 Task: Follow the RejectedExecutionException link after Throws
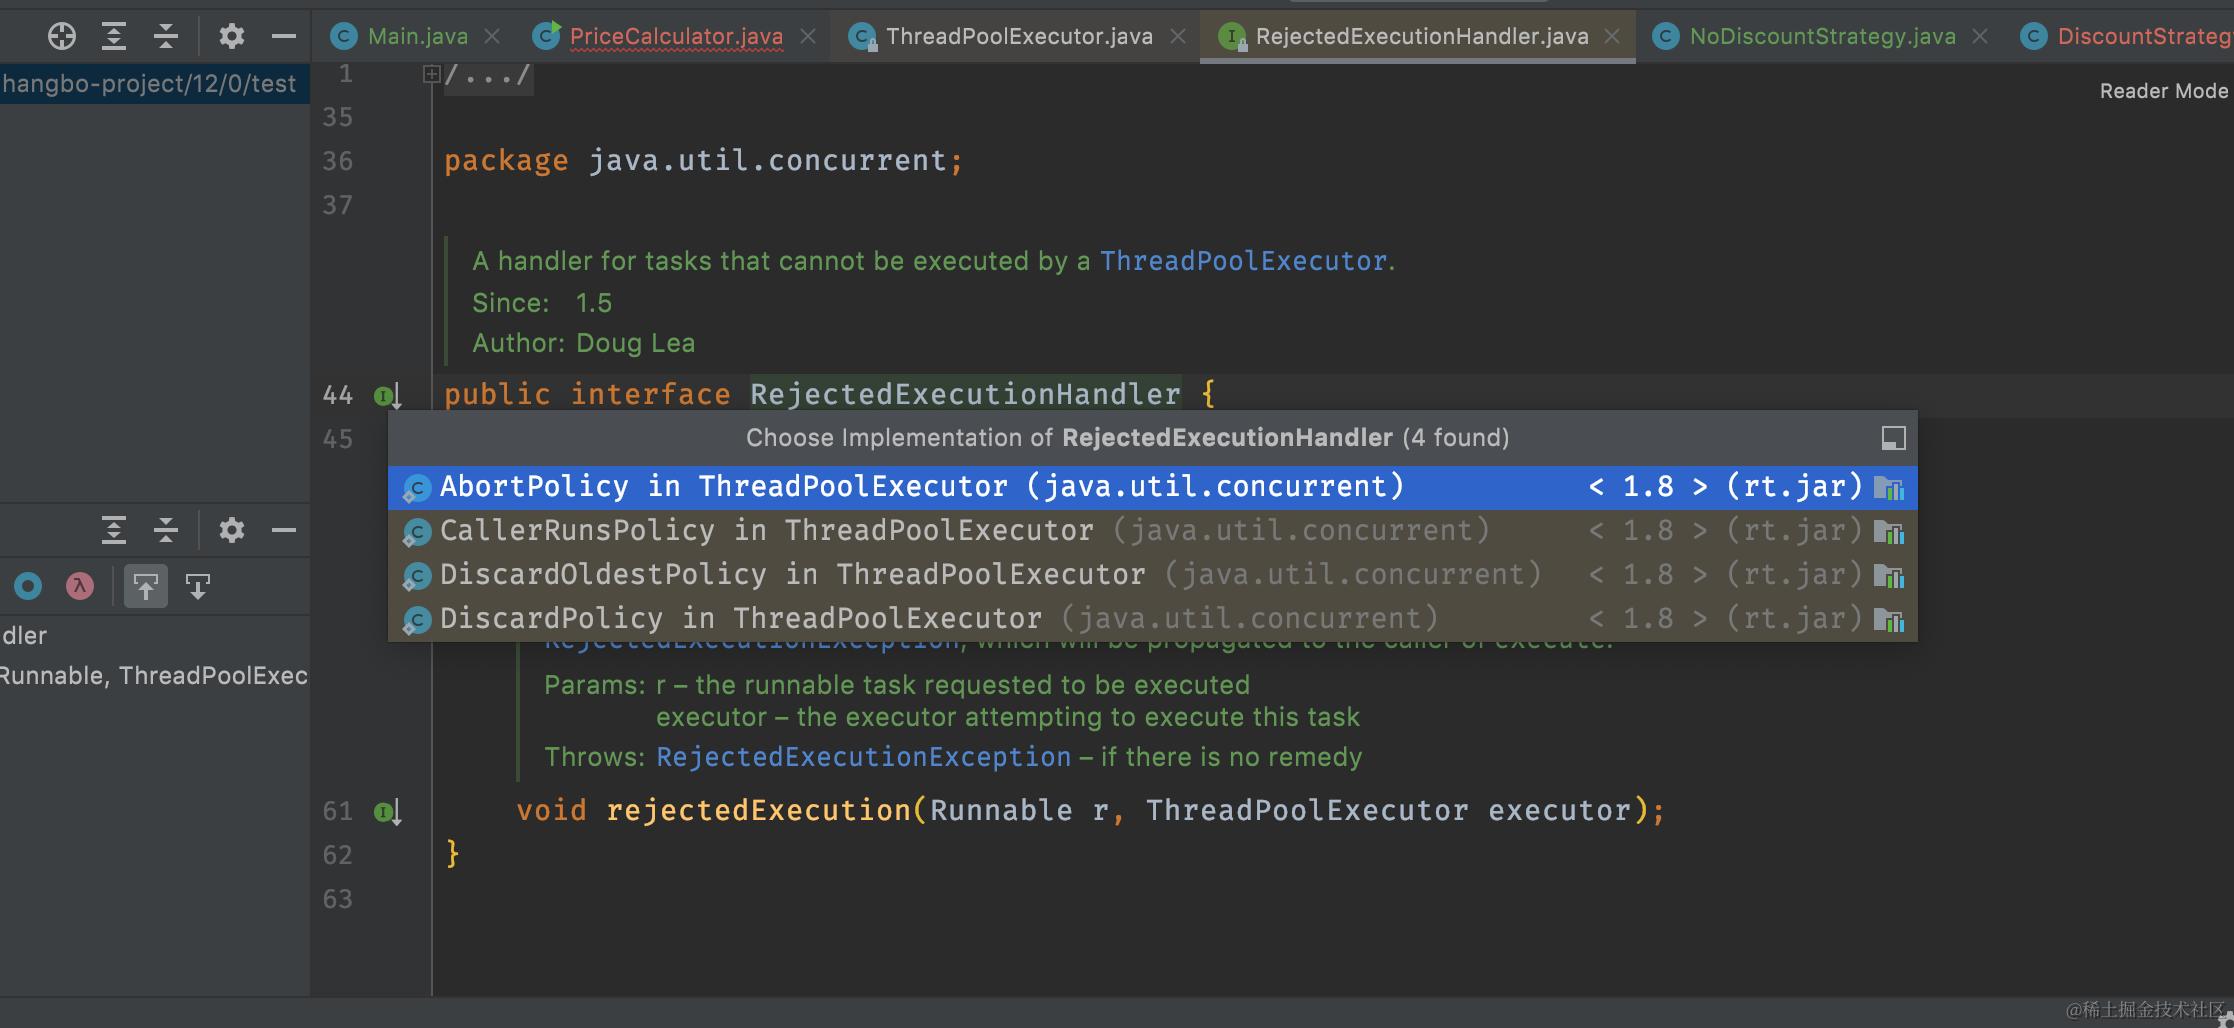pos(863,758)
